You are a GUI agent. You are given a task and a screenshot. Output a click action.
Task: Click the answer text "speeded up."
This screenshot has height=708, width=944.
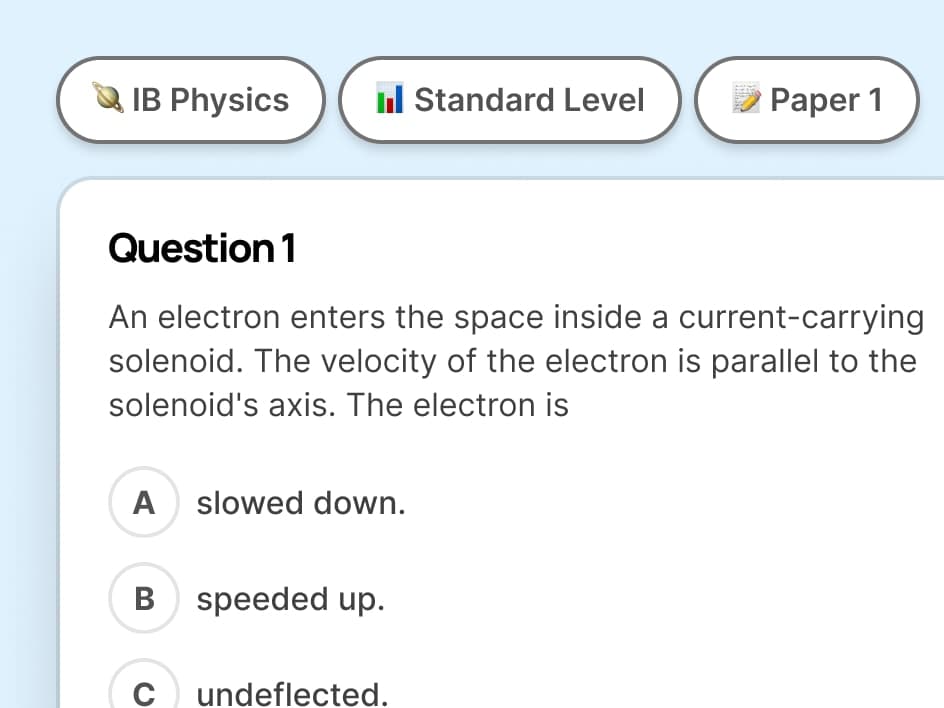click(x=290, y=599)
